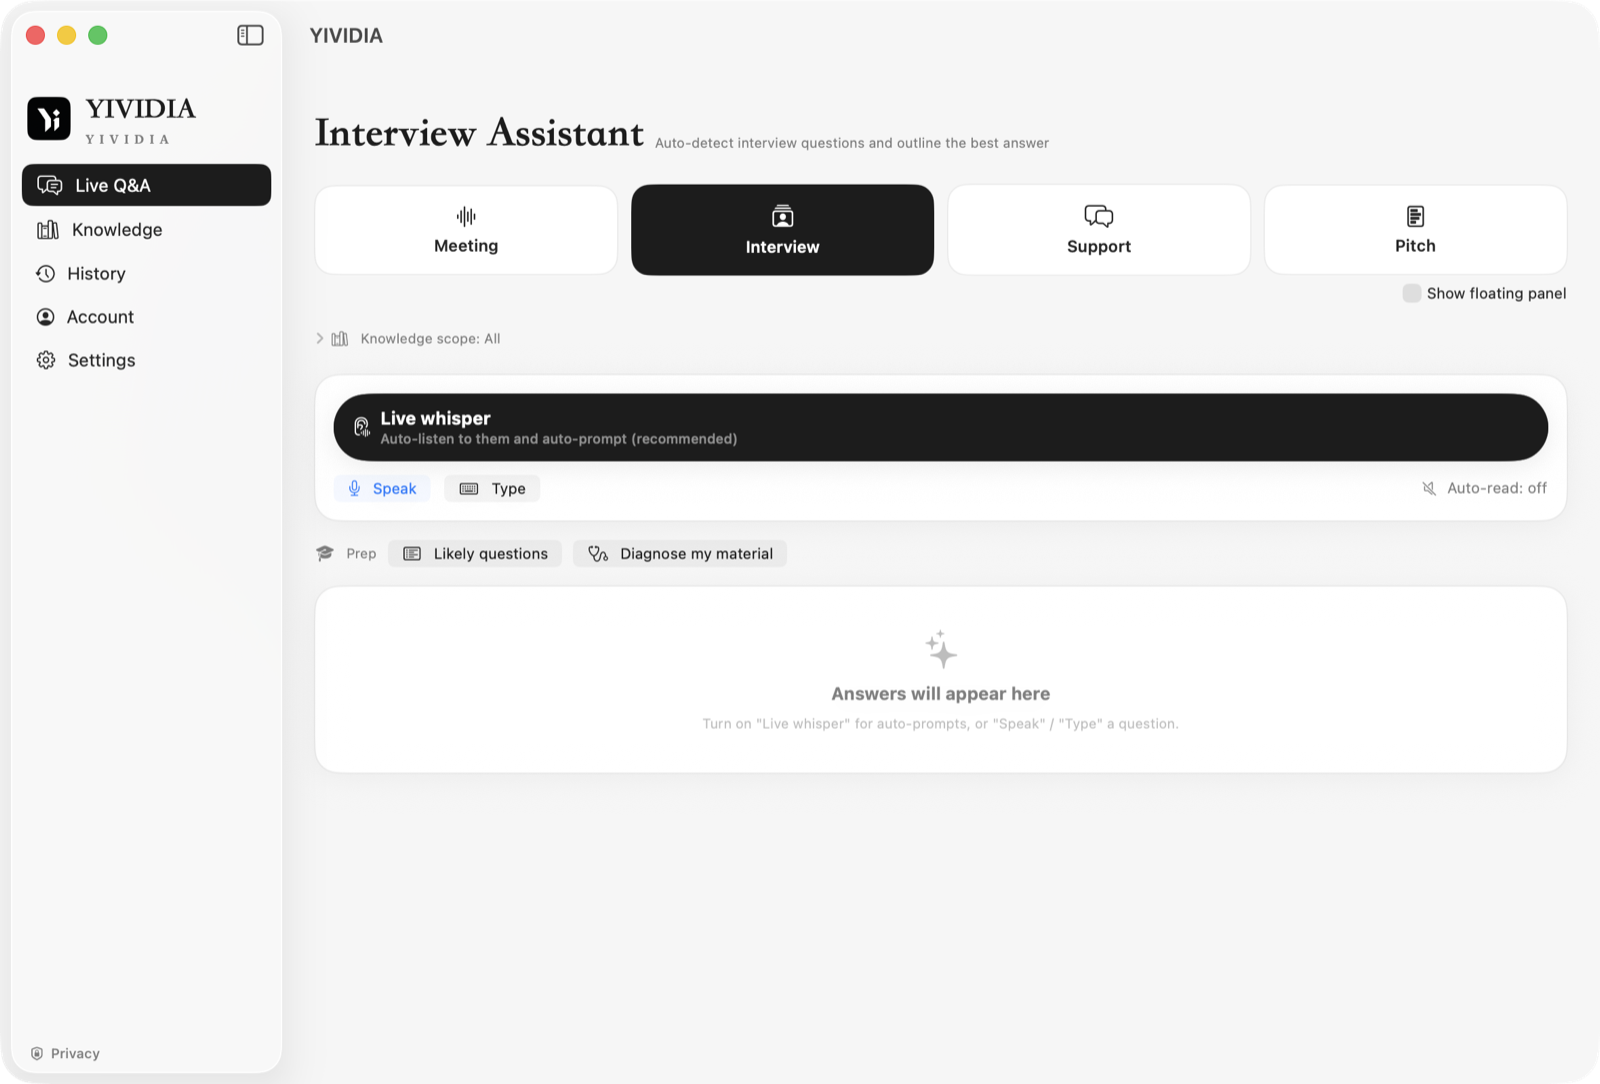This screenshot has width=1600, height=1084.
Task: Select the Pitch mode tab
Action: pyautogui.click(x=1415, y=230)
